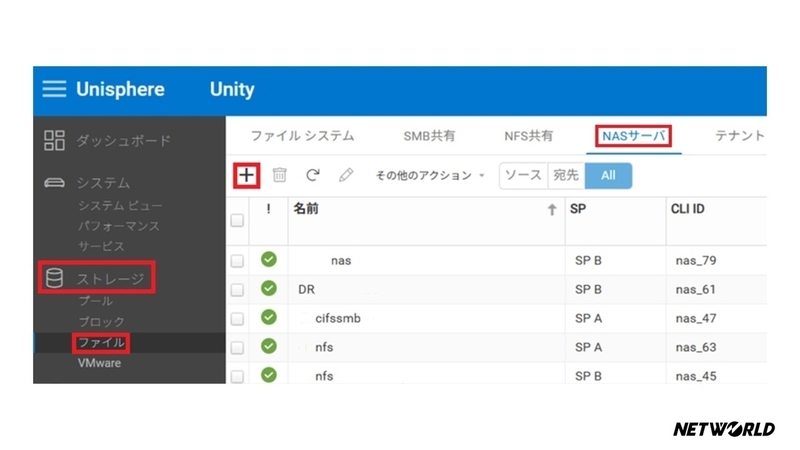Open システム in the sidebar
This screenshot has width=800, height=450.
(104, 183)
